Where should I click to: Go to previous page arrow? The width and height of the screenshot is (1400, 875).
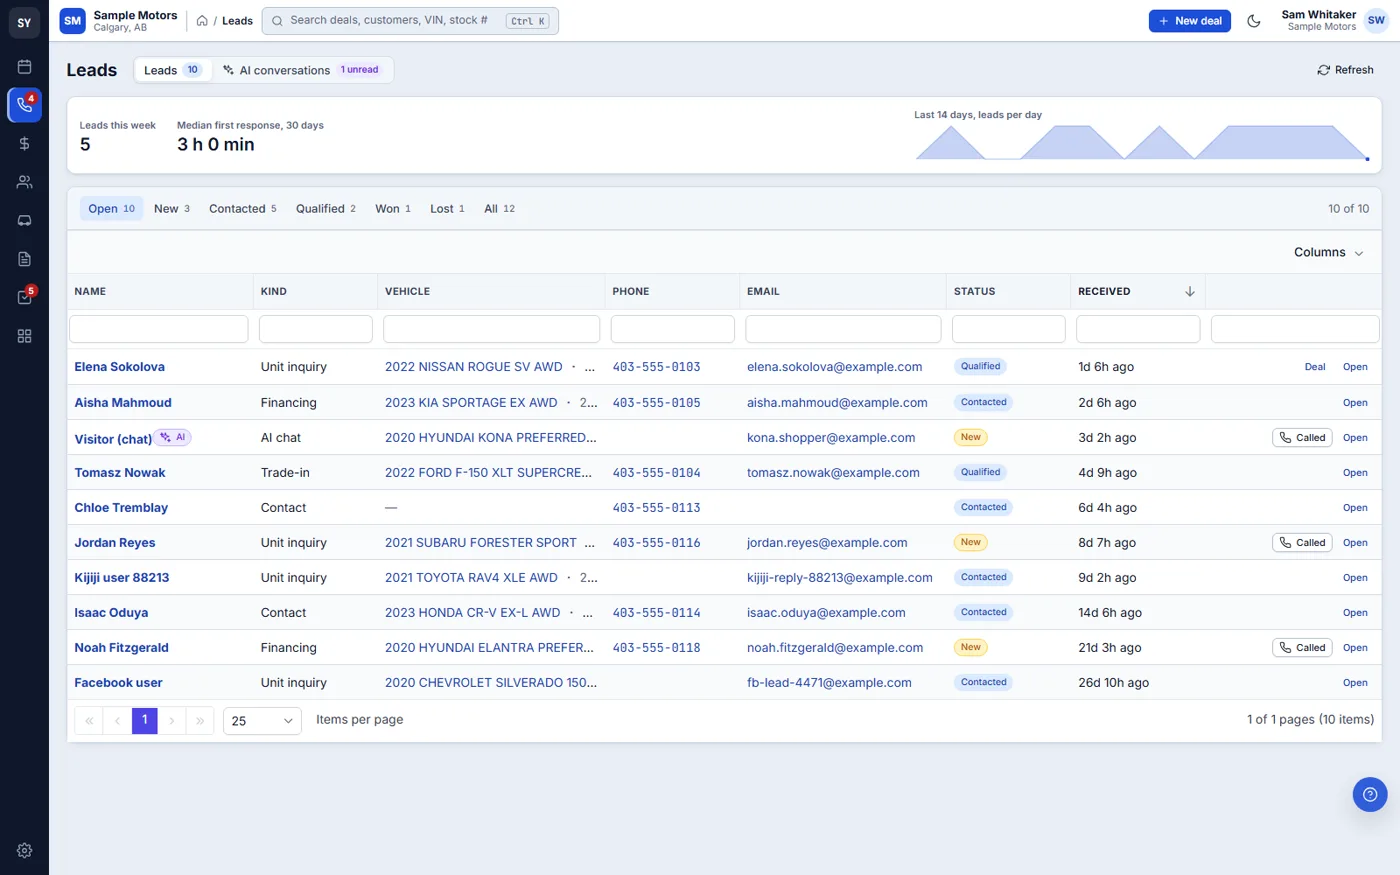coord(117,720)
